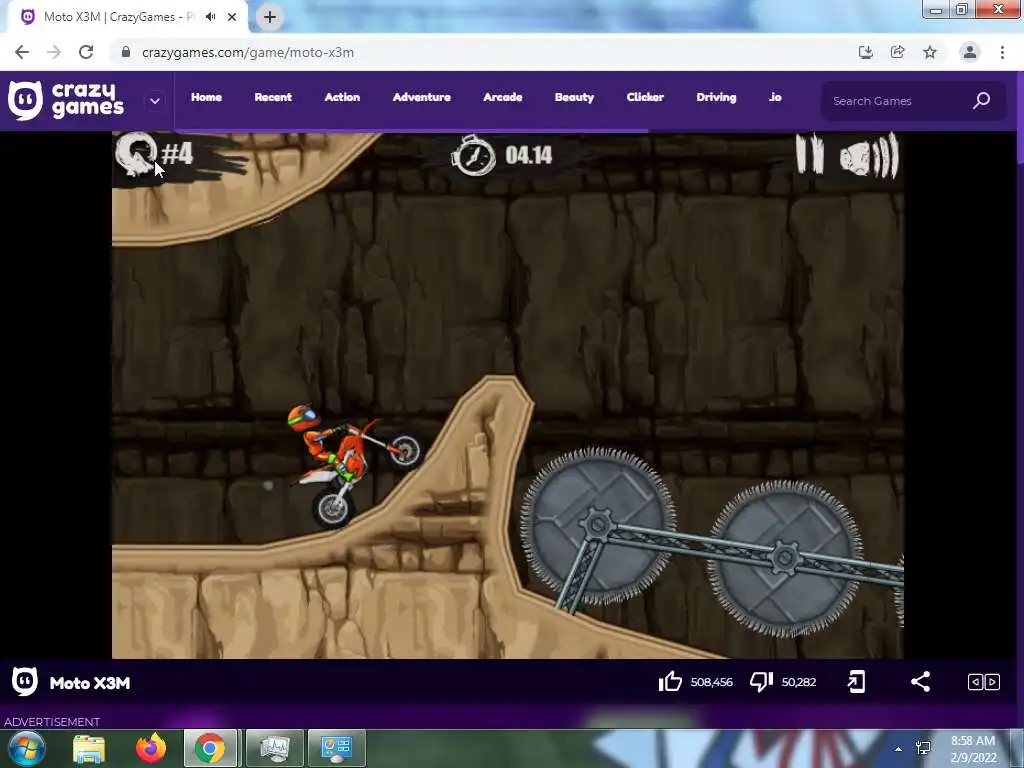Open a new browser tab
This screenshot has width=1024, height=768.
(x=270, y=17)
